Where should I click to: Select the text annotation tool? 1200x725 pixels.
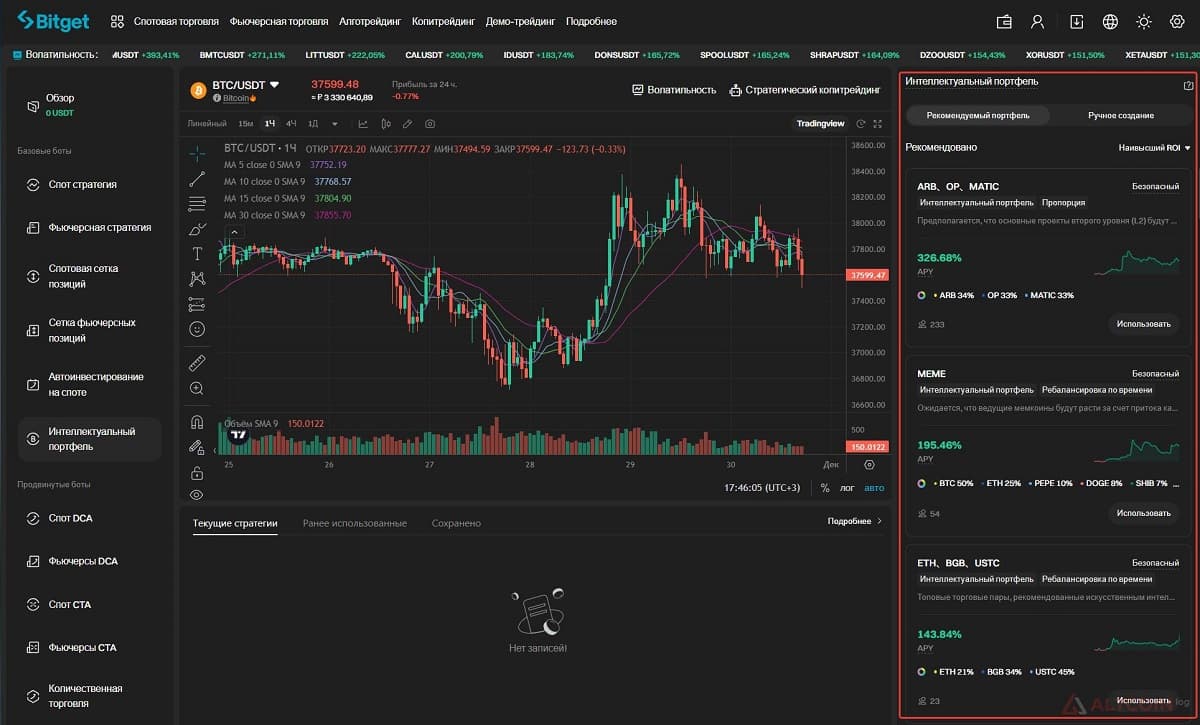pos(197,254)
